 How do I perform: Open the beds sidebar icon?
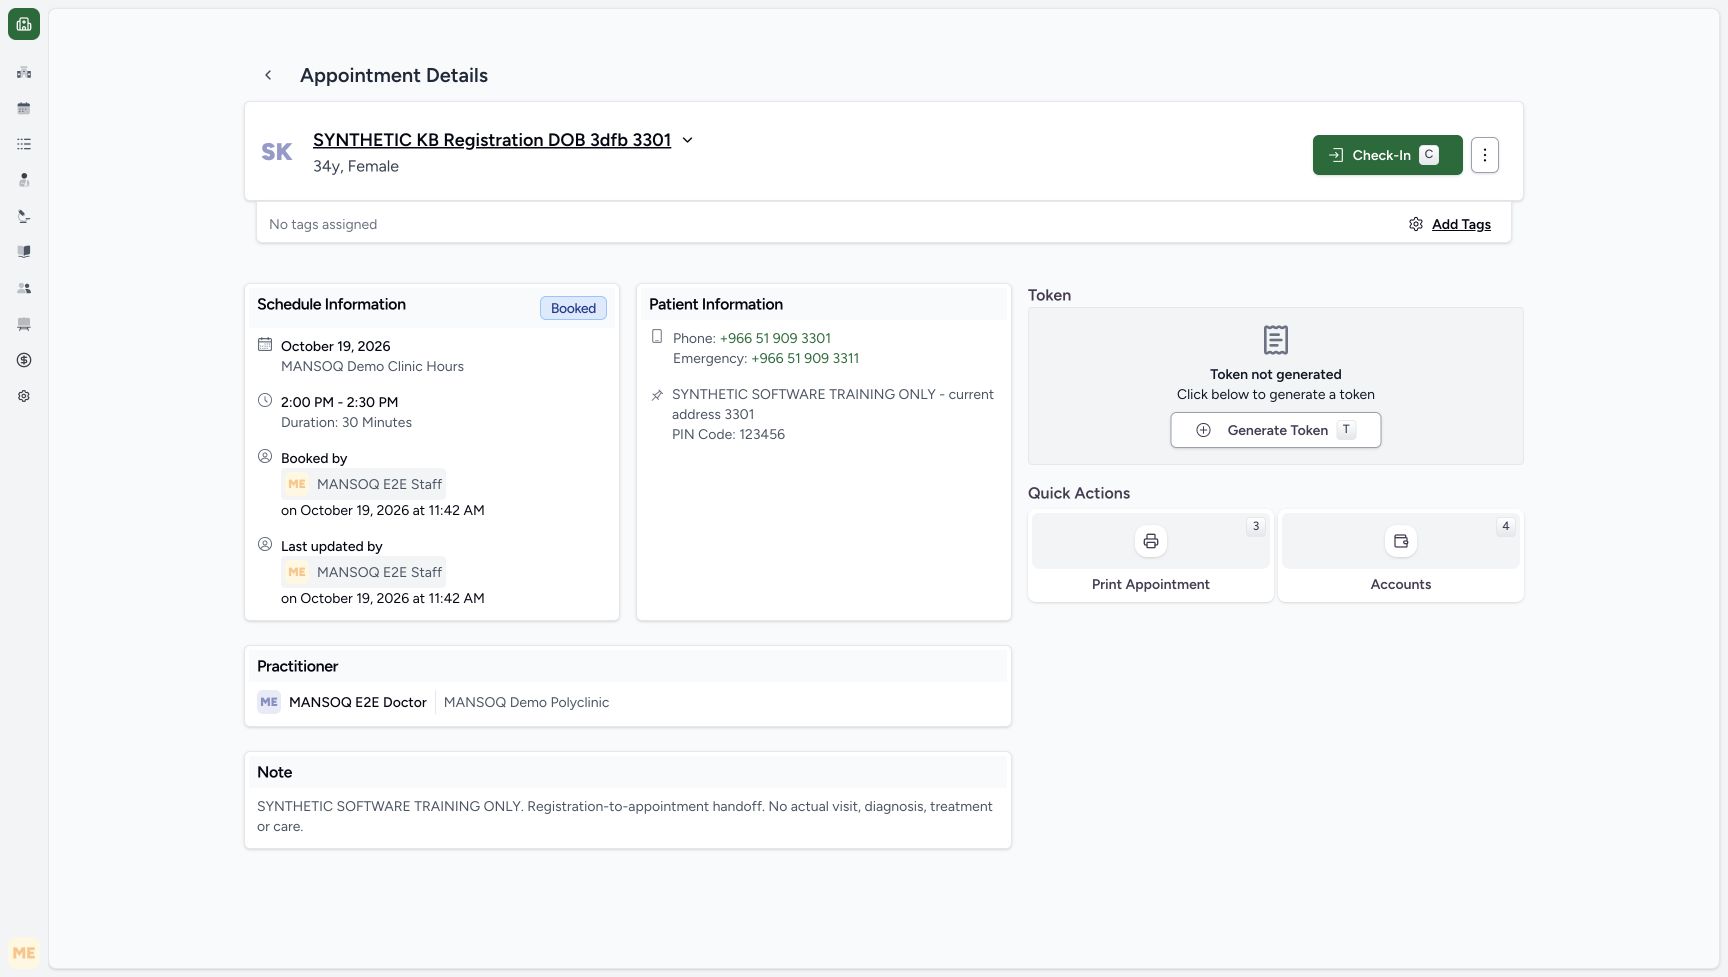pyautogui.click(x=24, y=324)
